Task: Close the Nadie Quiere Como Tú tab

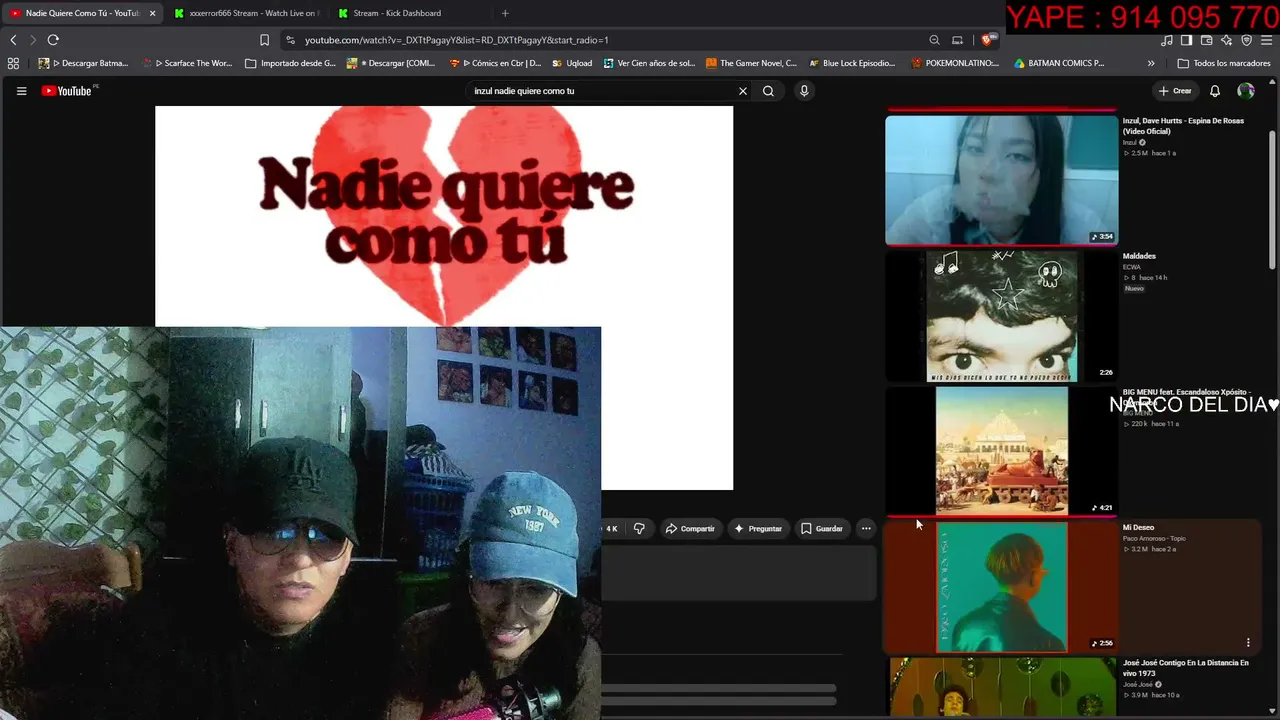Action: [153, 13]
